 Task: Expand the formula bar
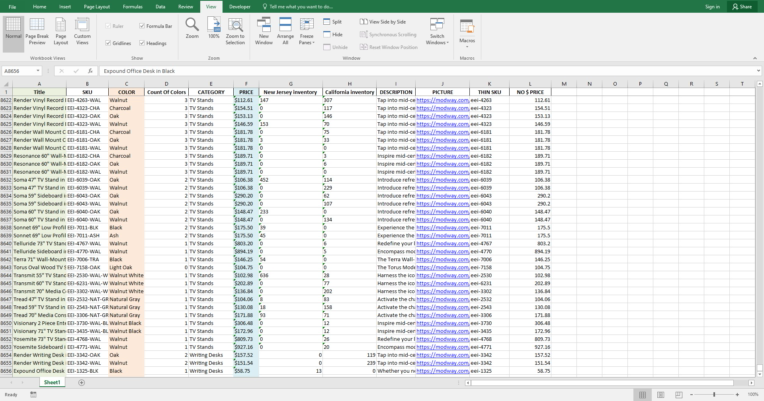(758, 71)
